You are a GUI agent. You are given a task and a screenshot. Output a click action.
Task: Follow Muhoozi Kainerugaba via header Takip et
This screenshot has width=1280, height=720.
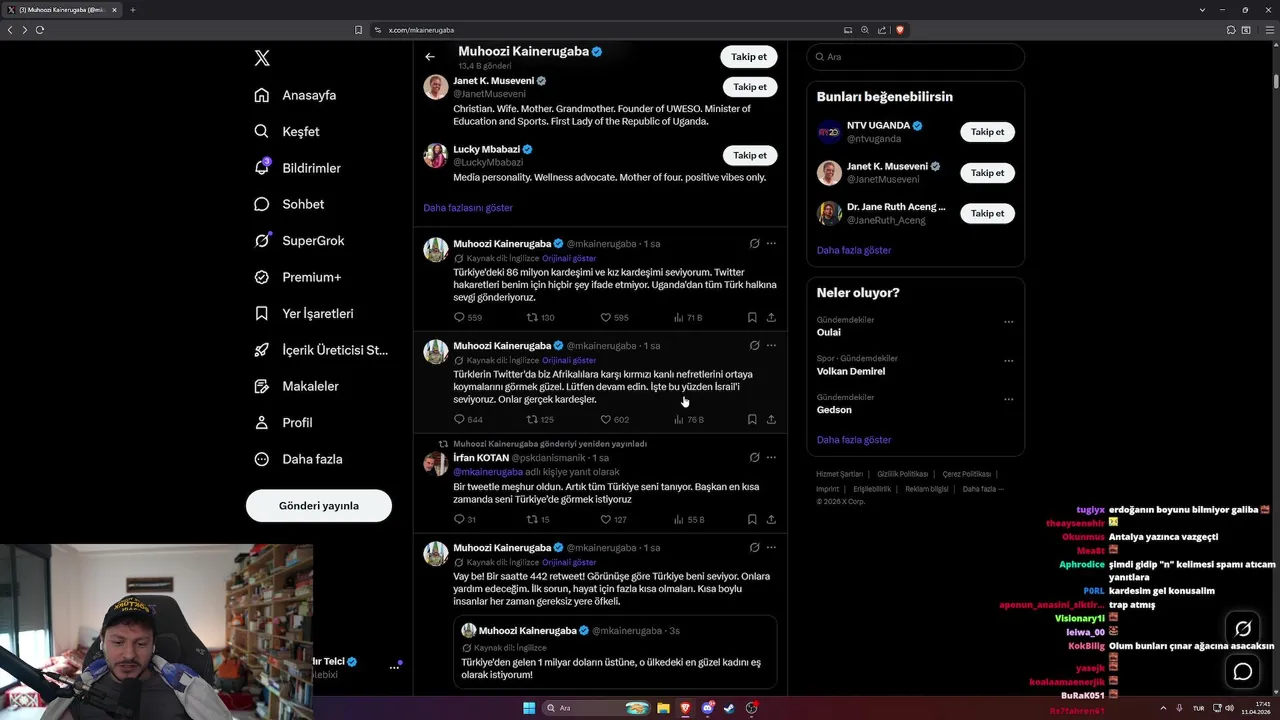(748, 57)
